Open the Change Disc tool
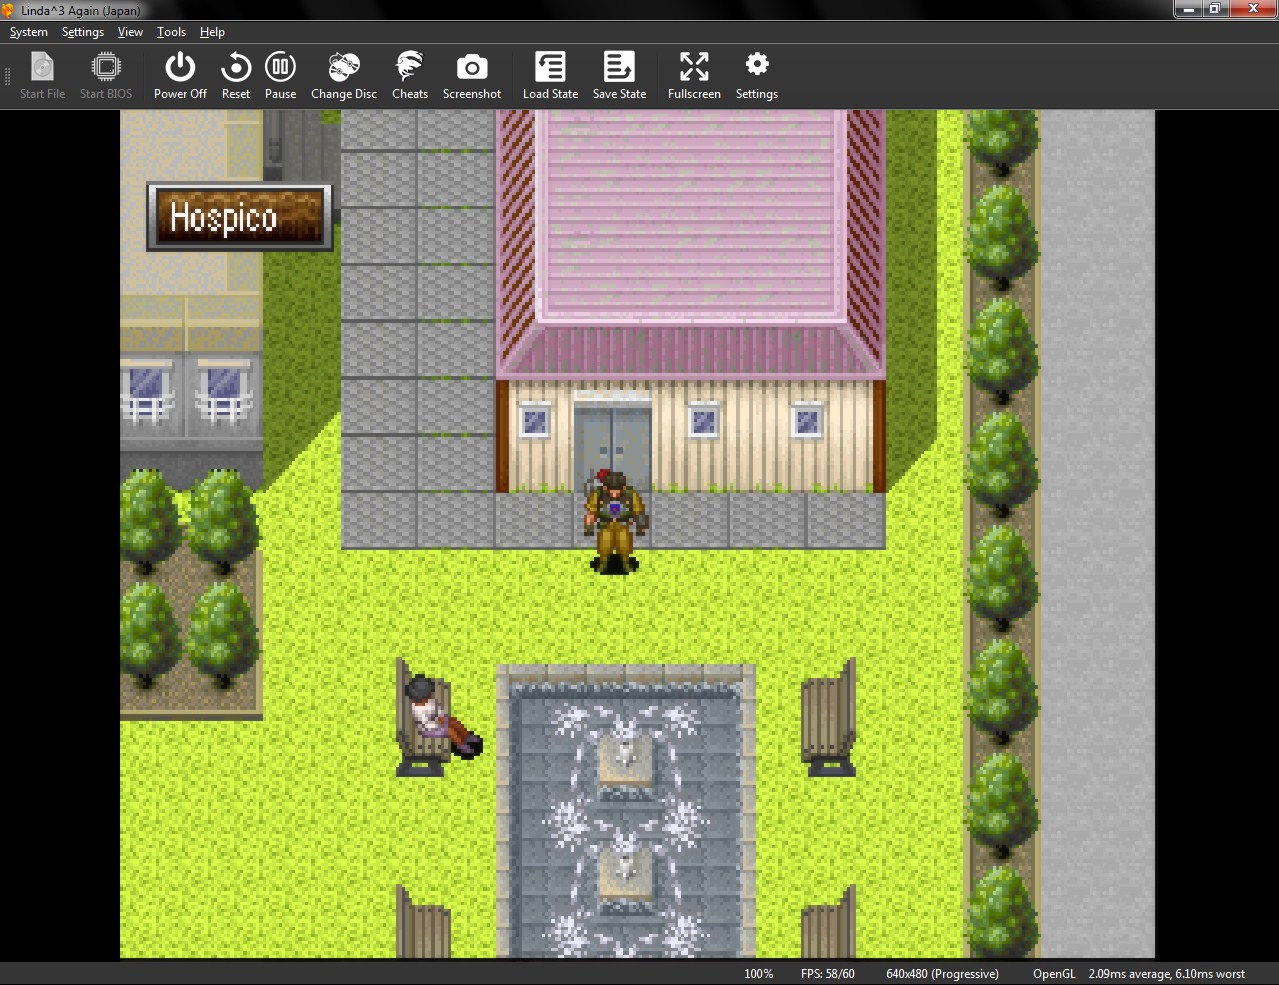This screenshot has width=1279, height=985. pyautogui.click(x=344, y=76)
